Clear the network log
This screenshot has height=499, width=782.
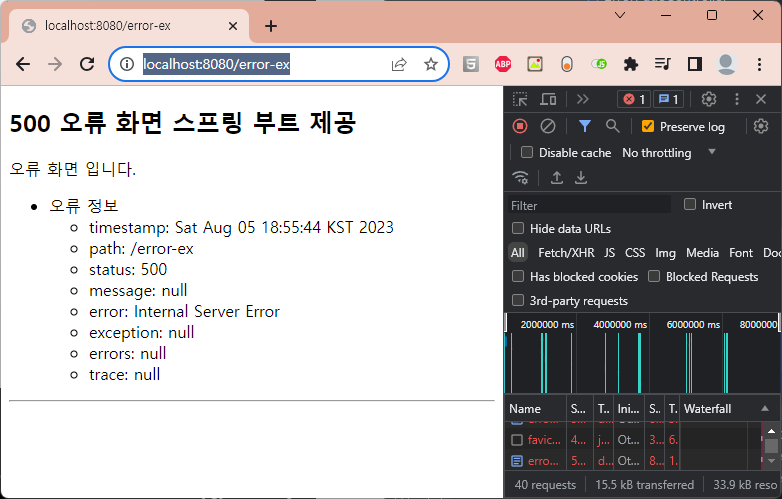(548, 127)
